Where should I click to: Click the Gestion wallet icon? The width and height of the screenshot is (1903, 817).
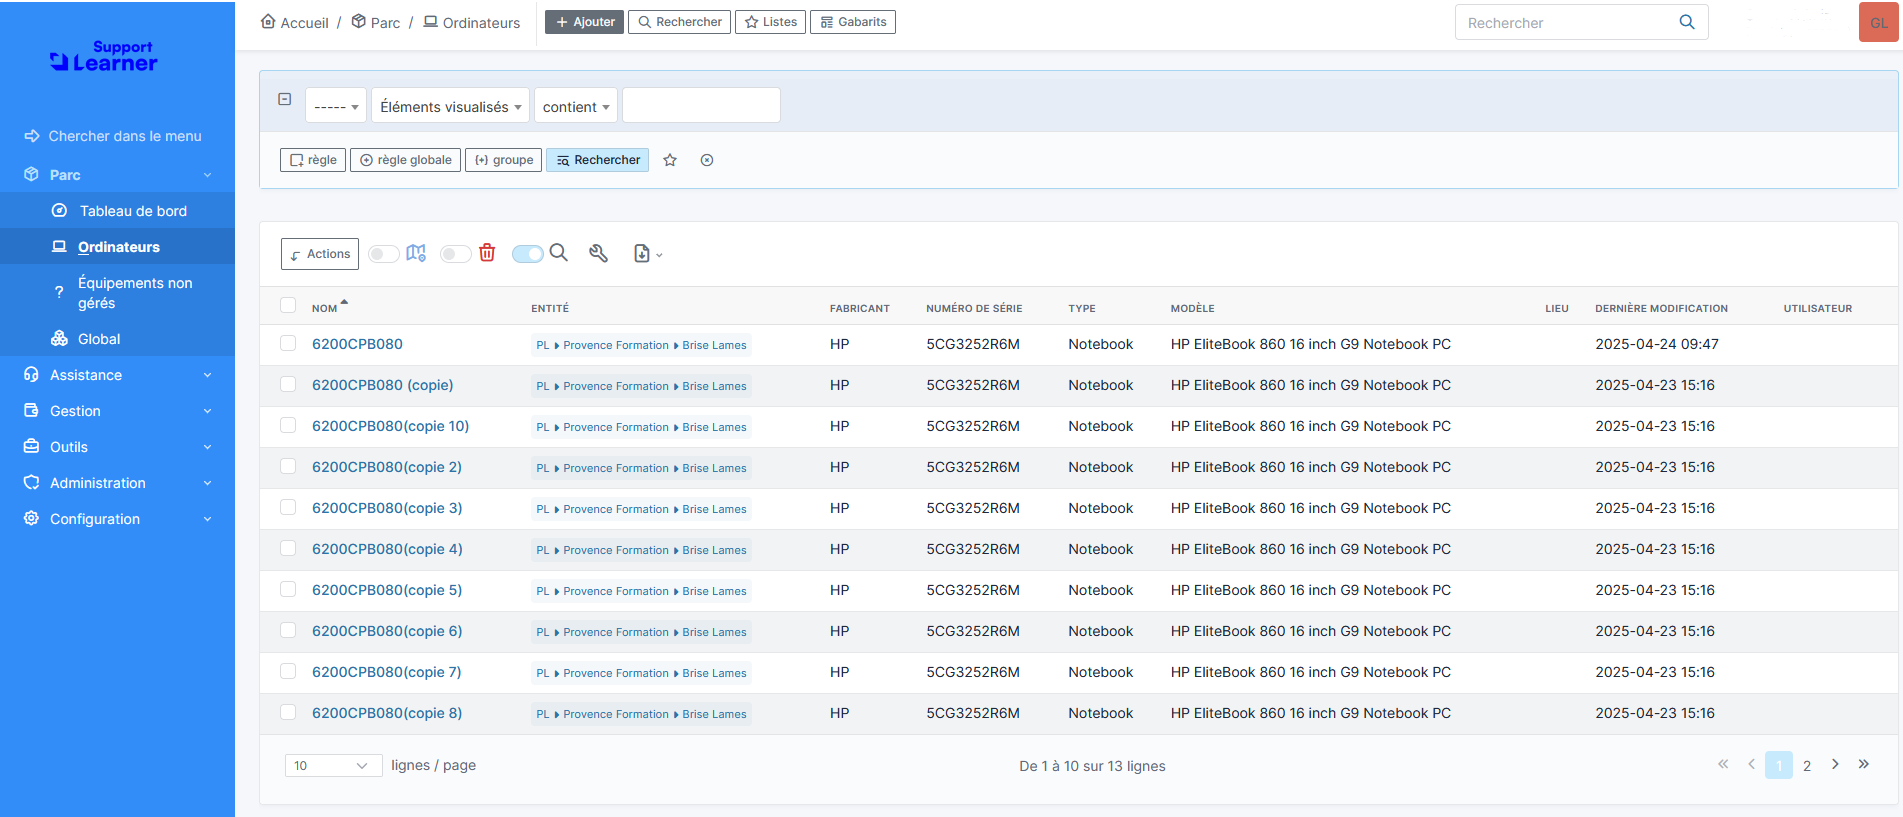point(32,411)
